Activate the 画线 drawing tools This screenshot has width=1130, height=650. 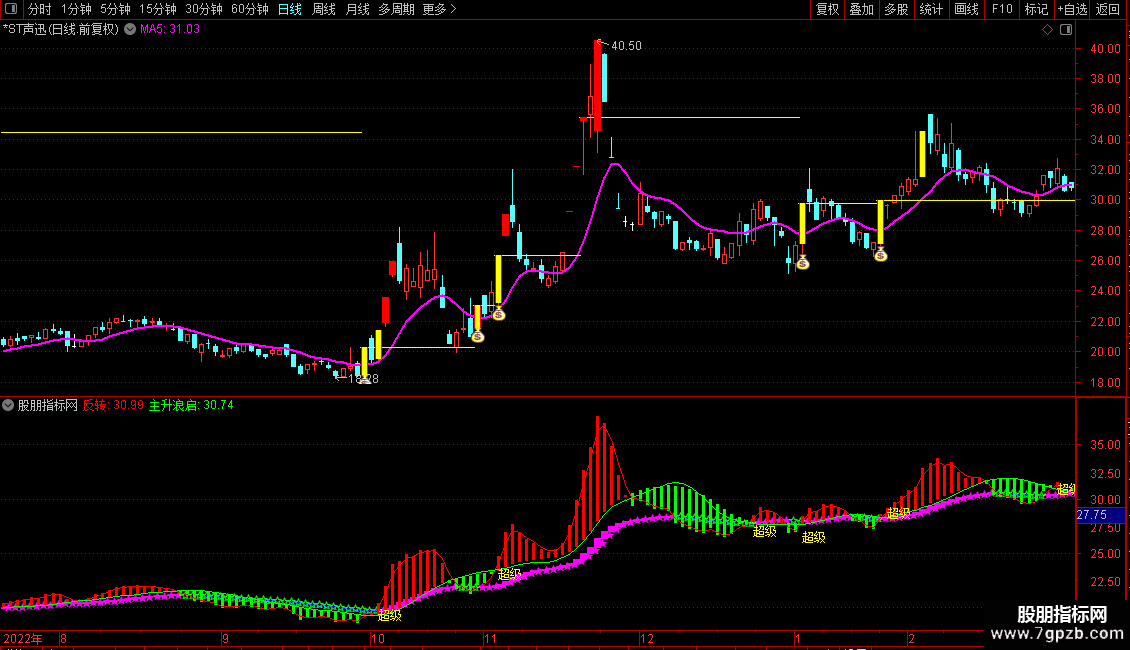pos(966,9)
